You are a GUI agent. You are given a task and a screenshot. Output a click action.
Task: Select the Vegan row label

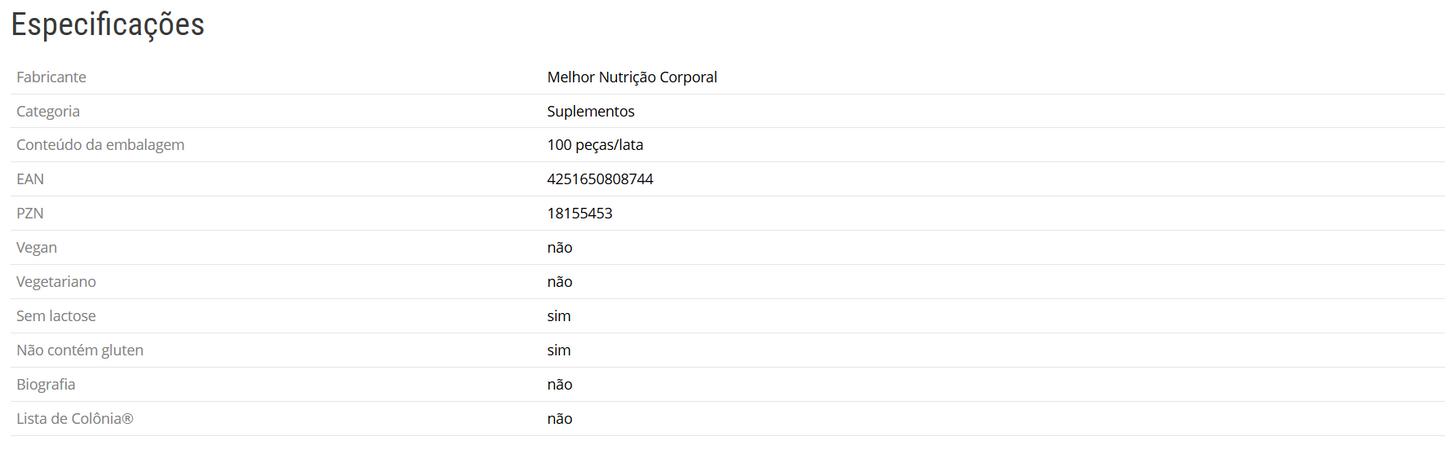pyautogui.click(x=37, y=247)
